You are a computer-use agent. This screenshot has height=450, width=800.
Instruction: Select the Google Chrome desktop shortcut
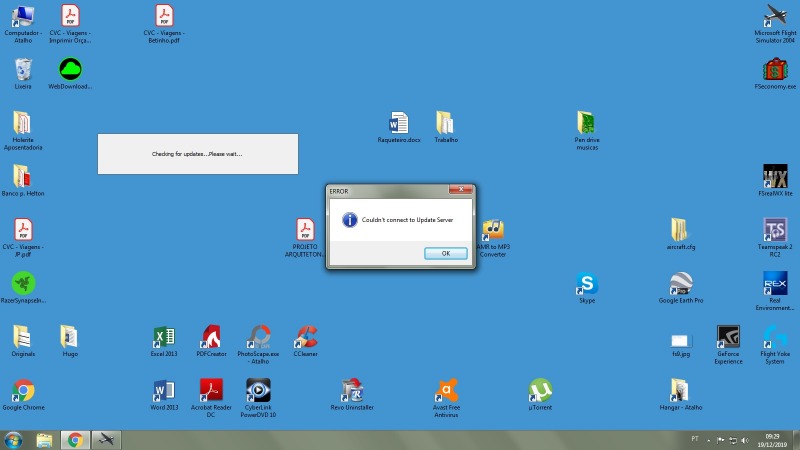tap(23, 394)
